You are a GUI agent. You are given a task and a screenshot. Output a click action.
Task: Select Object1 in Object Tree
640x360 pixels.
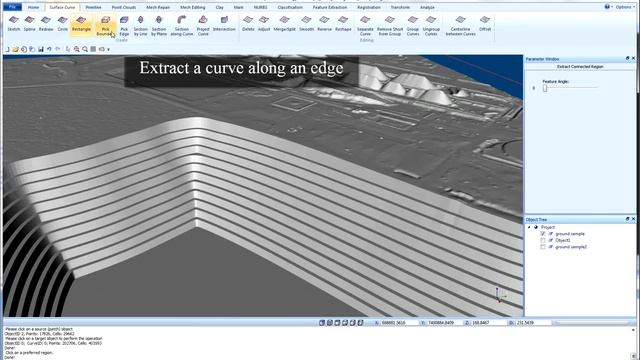[562, 240]
